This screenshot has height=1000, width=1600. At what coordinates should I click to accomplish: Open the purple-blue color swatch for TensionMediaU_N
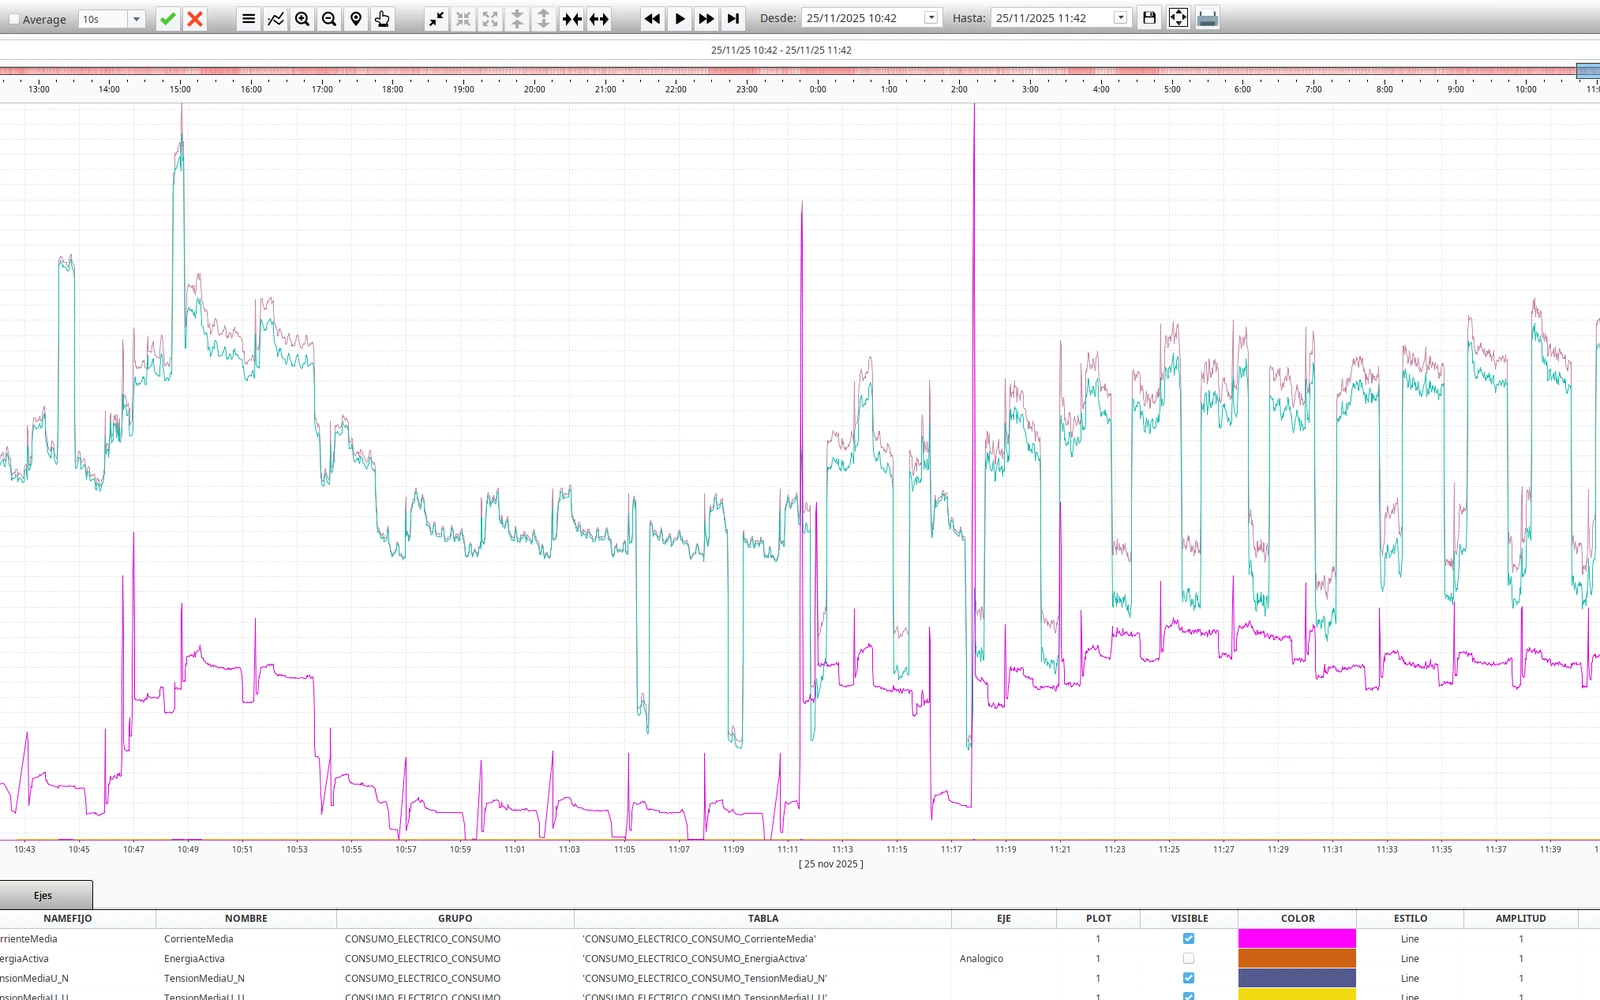coord(1297,978)
